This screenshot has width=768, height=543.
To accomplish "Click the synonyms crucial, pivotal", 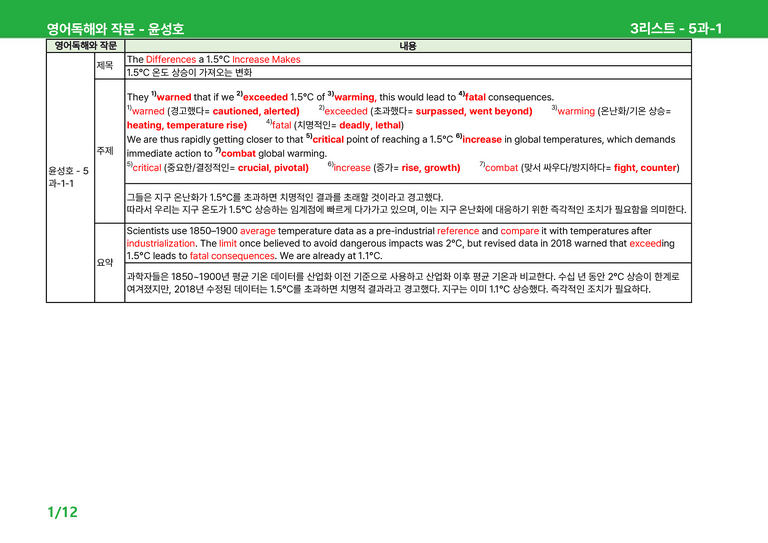I will (273, 168).
